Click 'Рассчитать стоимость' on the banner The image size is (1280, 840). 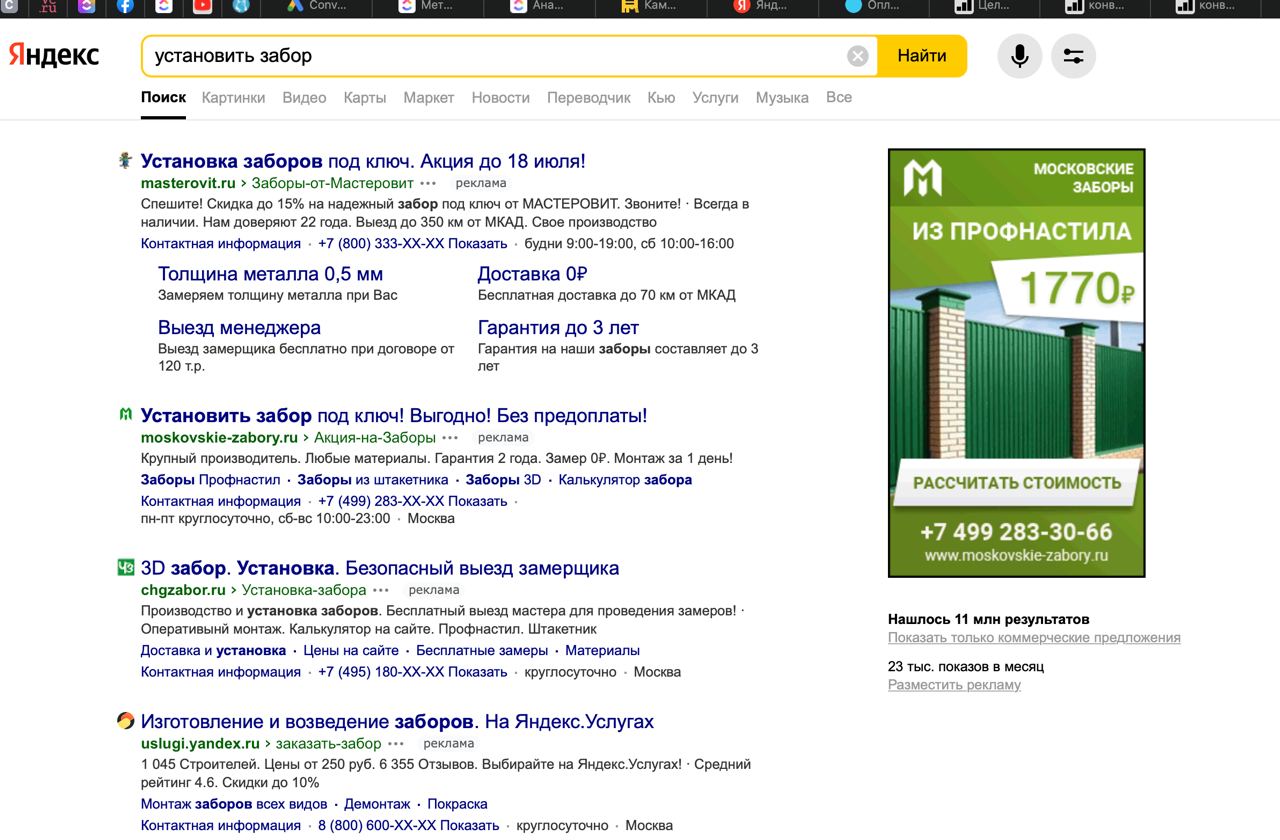click(1017, 482)
